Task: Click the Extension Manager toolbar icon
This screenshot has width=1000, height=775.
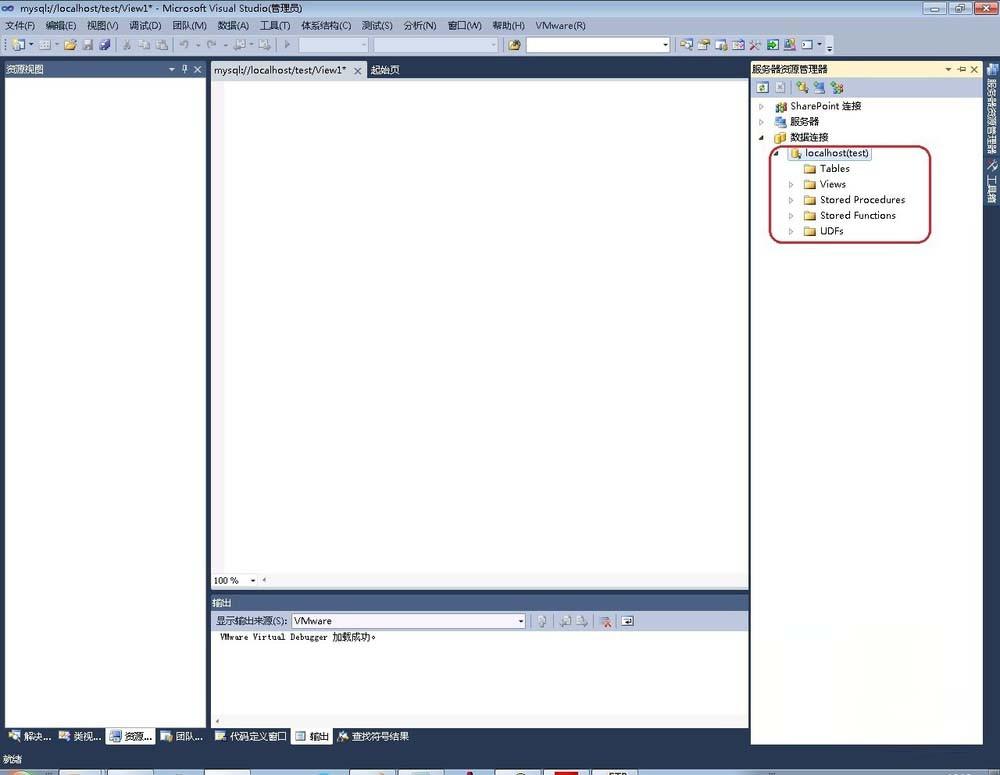Action: pos(790,45)
